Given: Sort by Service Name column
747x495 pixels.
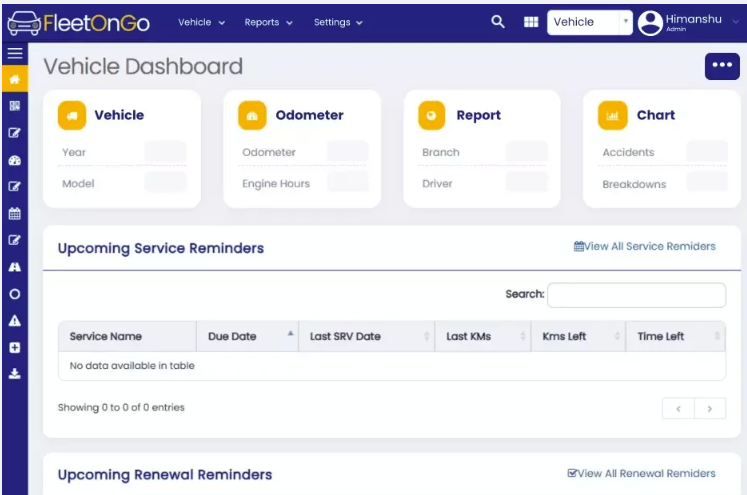Looking at the screenshot, I should point(127,336).
